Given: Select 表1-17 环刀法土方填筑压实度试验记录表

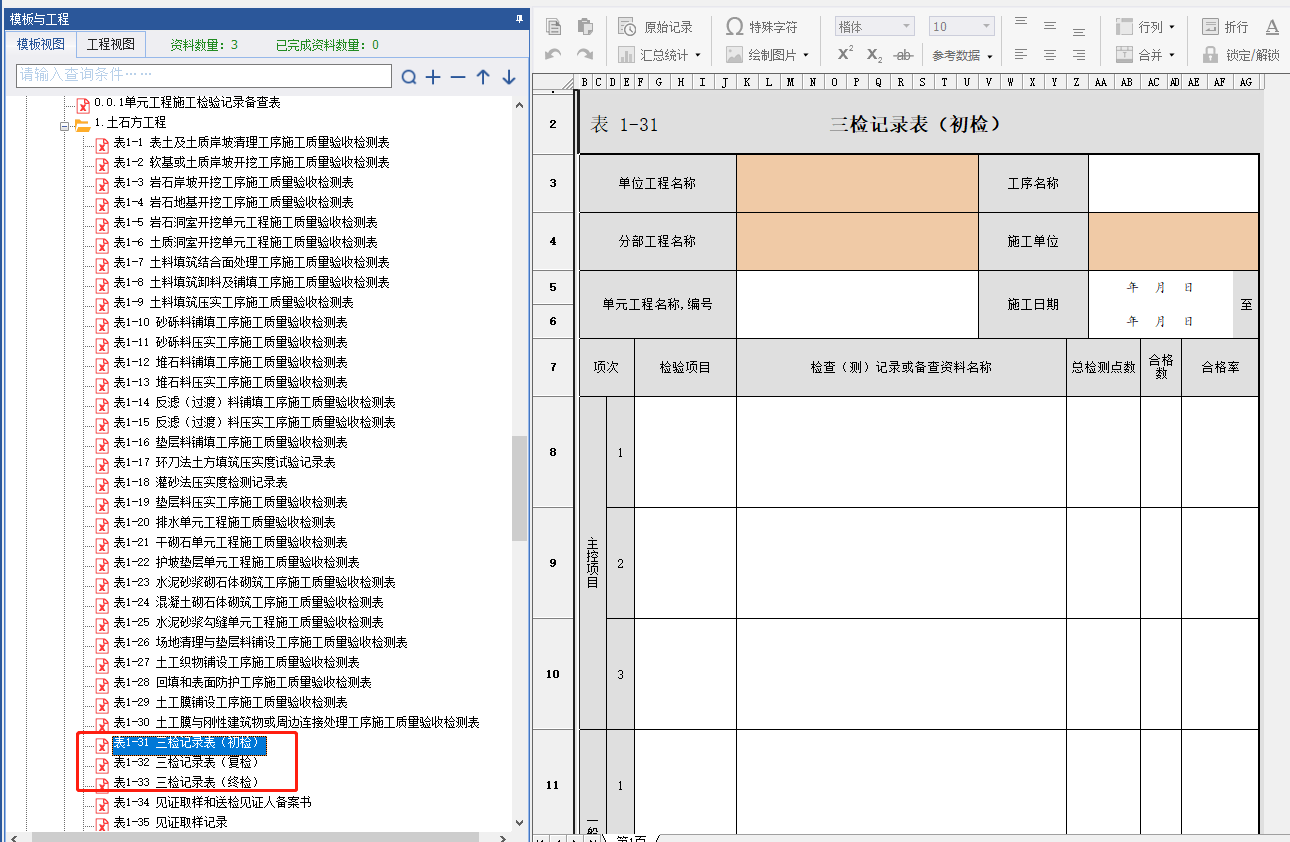Looking at the screenshot, I should (x=224, y=463).
